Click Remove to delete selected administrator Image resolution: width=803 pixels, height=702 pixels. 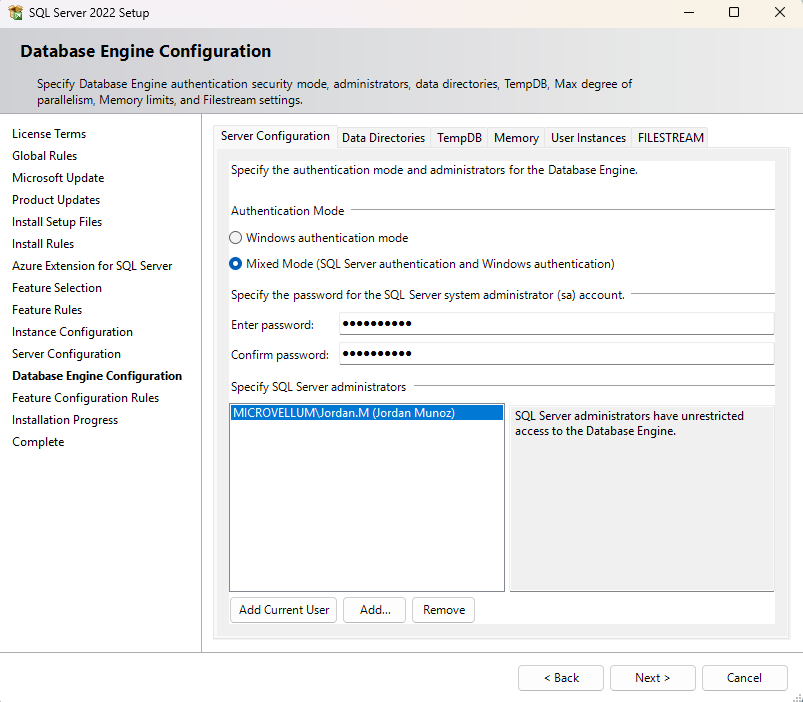click(443, 610)
